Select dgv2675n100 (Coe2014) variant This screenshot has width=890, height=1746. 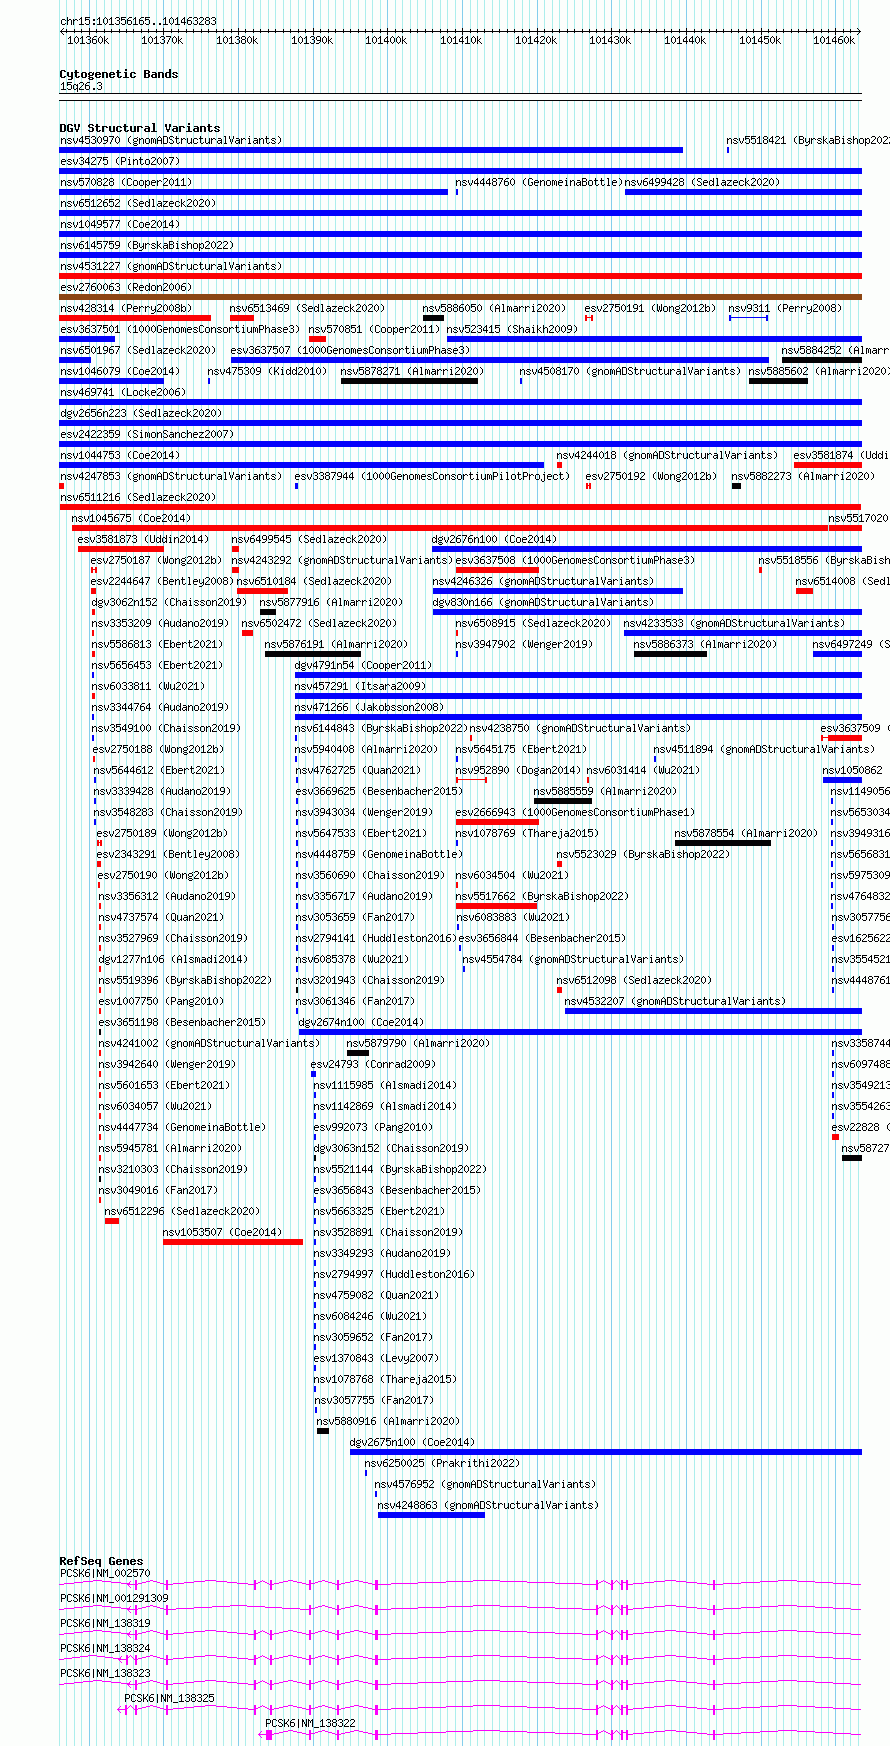point(413,1442)
